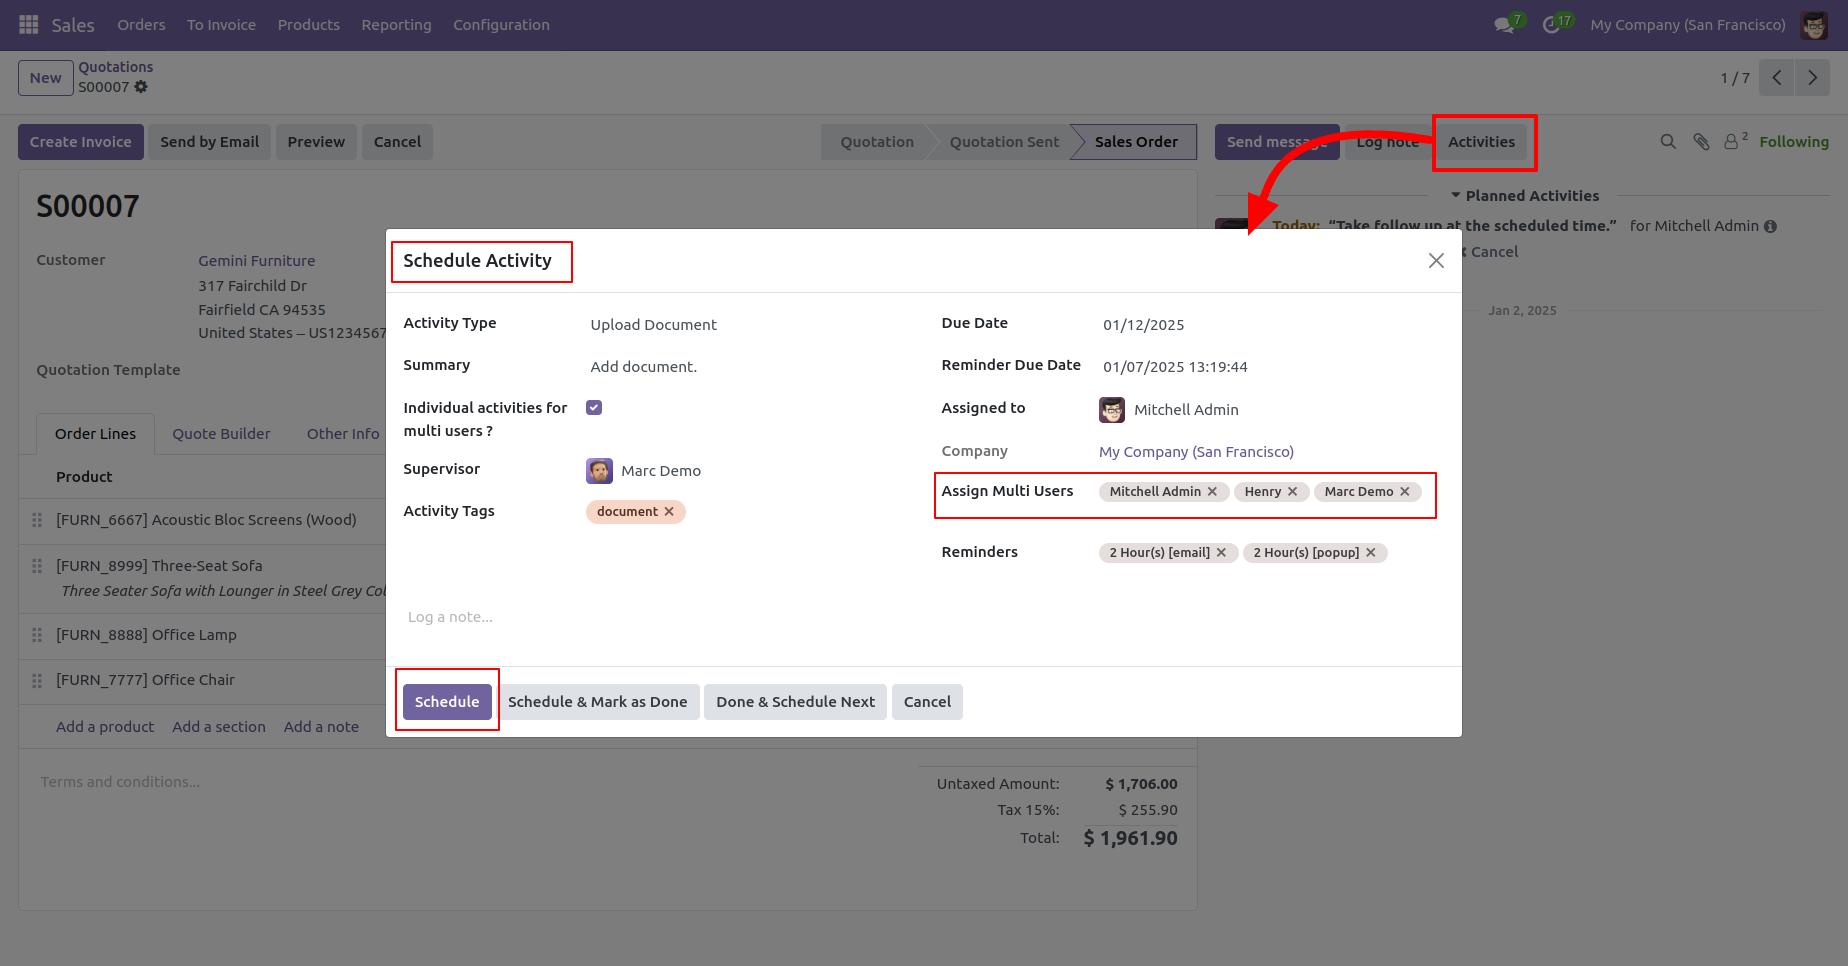Click Send by Email
The height and width of the screenshot is (966, 1848).
tap(209, 142)
